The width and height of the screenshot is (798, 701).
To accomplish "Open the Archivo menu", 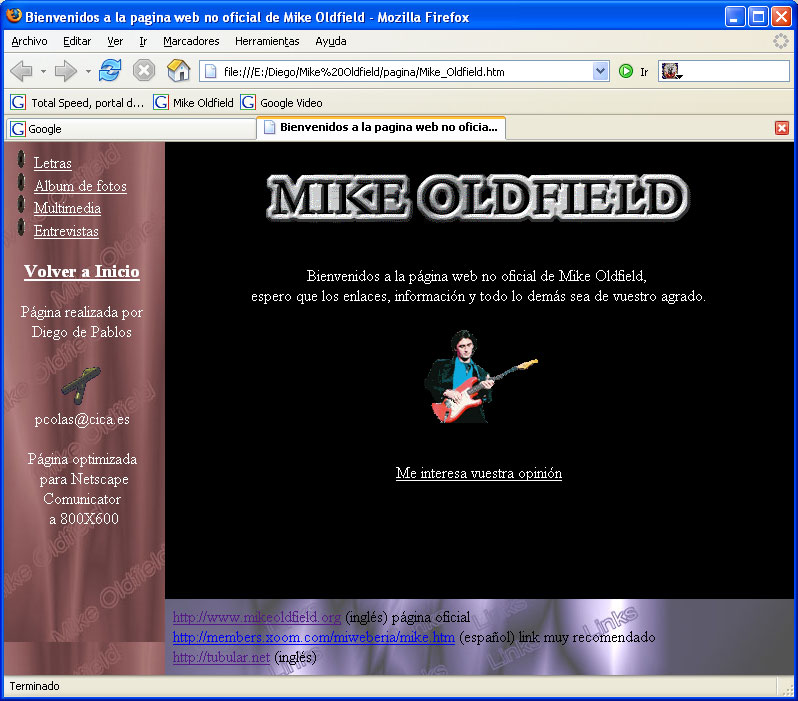I will pos(30,41).
